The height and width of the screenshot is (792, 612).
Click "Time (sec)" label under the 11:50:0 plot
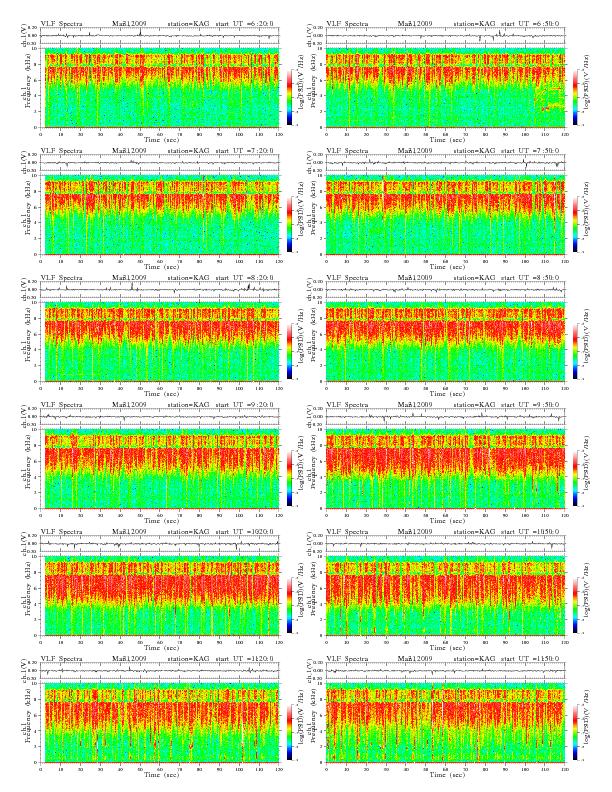pos(447,774)
